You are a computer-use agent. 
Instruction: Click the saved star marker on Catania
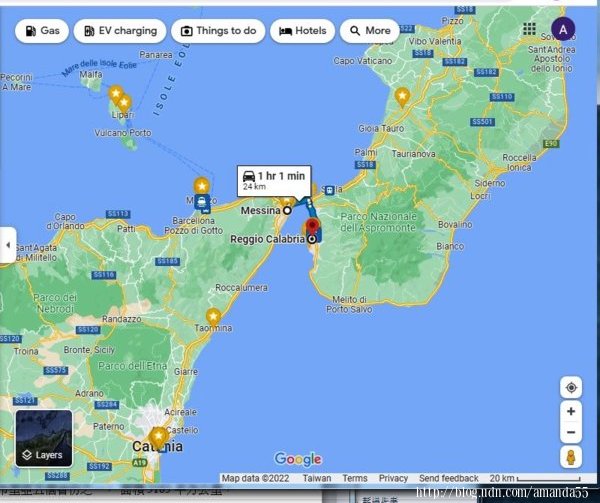[x=158, y=436]
